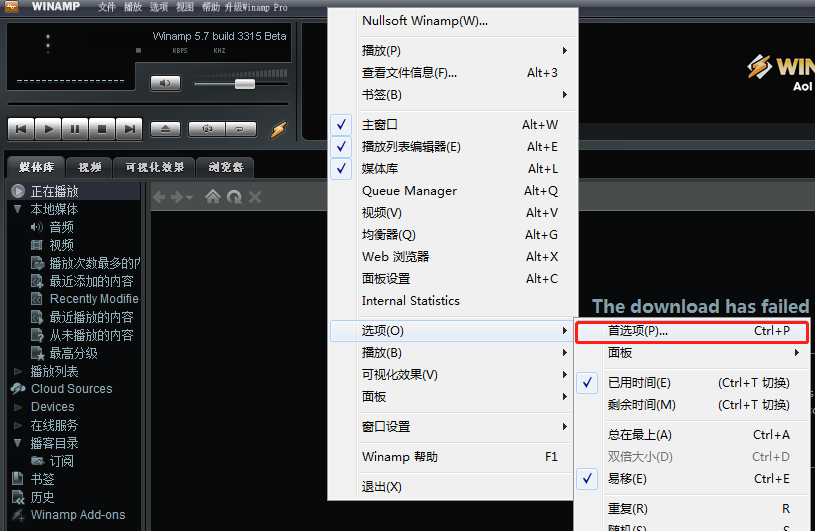Click the Eject open file button
The image size is (815, 531).
[x=165, y=129]
